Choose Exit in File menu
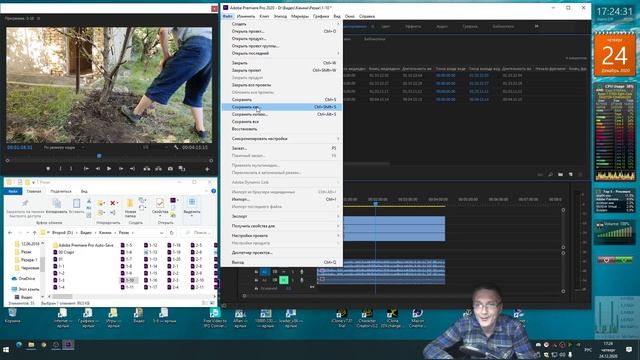This screenshot has height=360, width=640. pos(282,262)
